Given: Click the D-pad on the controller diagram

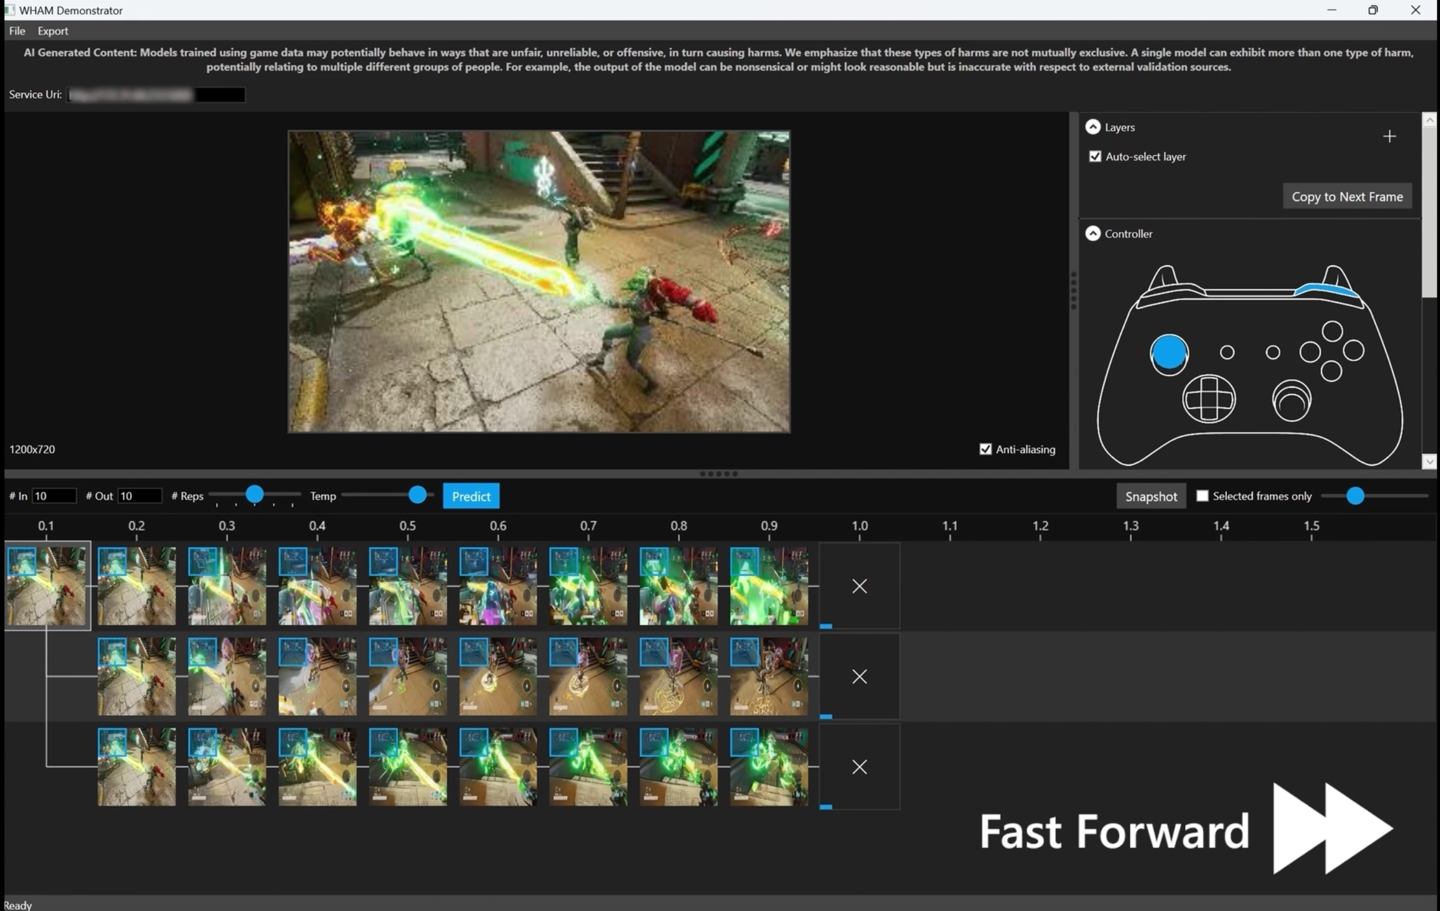Looking at the screenshot, I should (1209, 400).
